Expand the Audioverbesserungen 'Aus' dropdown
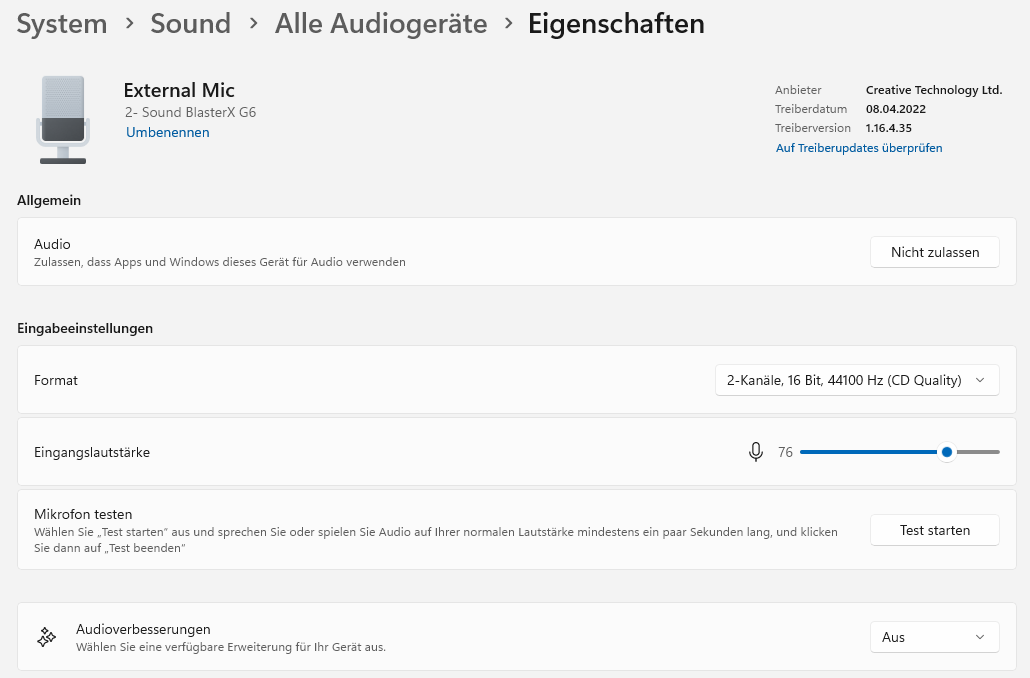Image resolution: width=1030 pixels, height=678 pixels. click(x=934, y=637)
